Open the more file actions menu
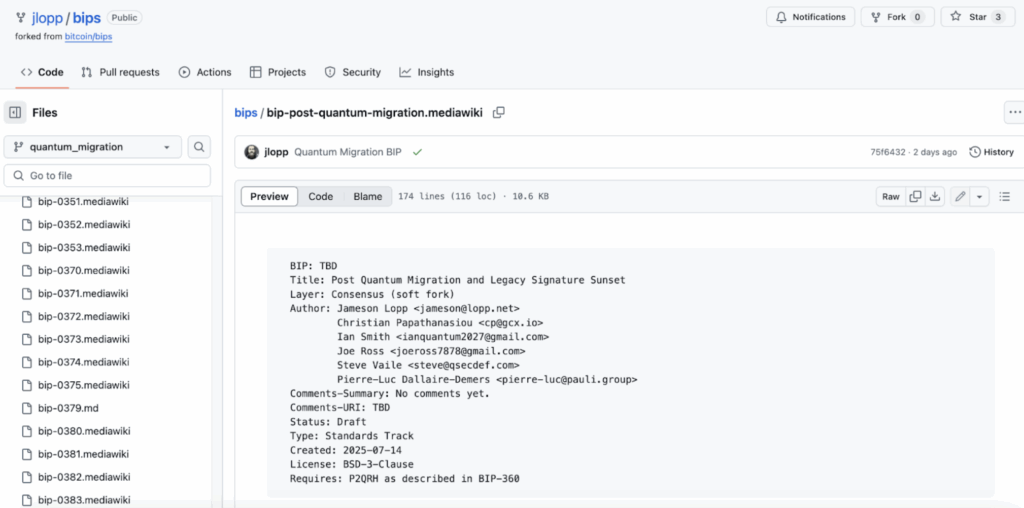This screenshot has height=508, width=1024. pos(1014,113)
